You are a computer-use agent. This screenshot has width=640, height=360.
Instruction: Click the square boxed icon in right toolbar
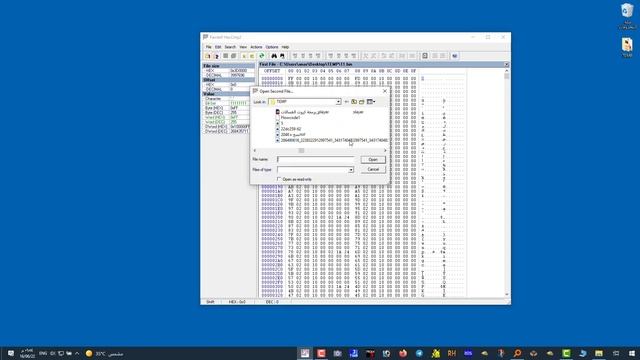425,56
